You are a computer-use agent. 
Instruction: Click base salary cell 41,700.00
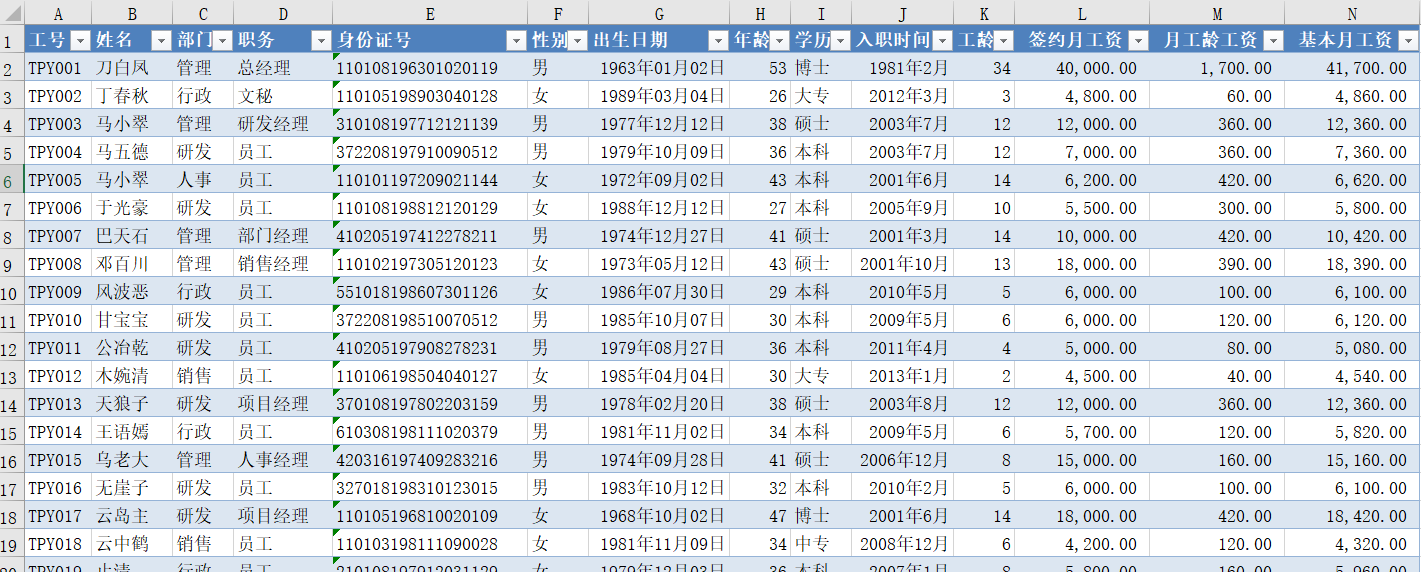click(x=1352, y=69)
